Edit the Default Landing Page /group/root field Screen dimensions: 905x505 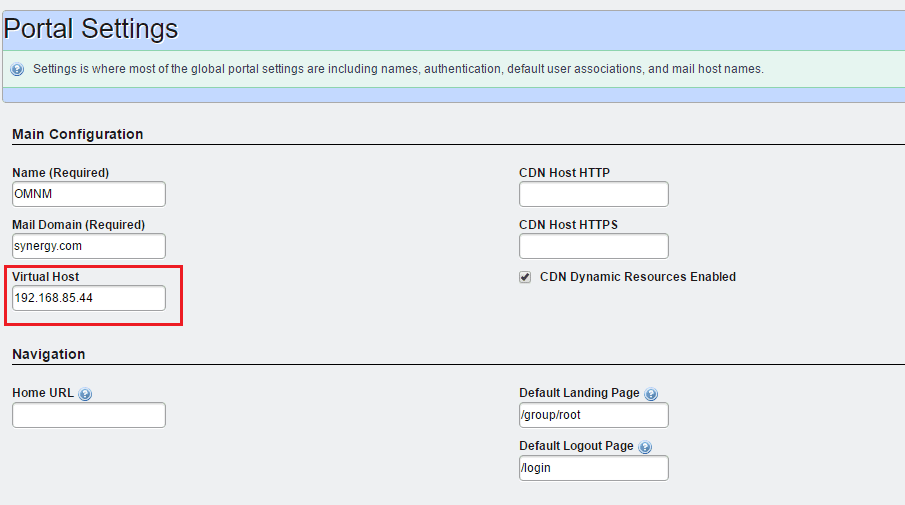(594, 415)
